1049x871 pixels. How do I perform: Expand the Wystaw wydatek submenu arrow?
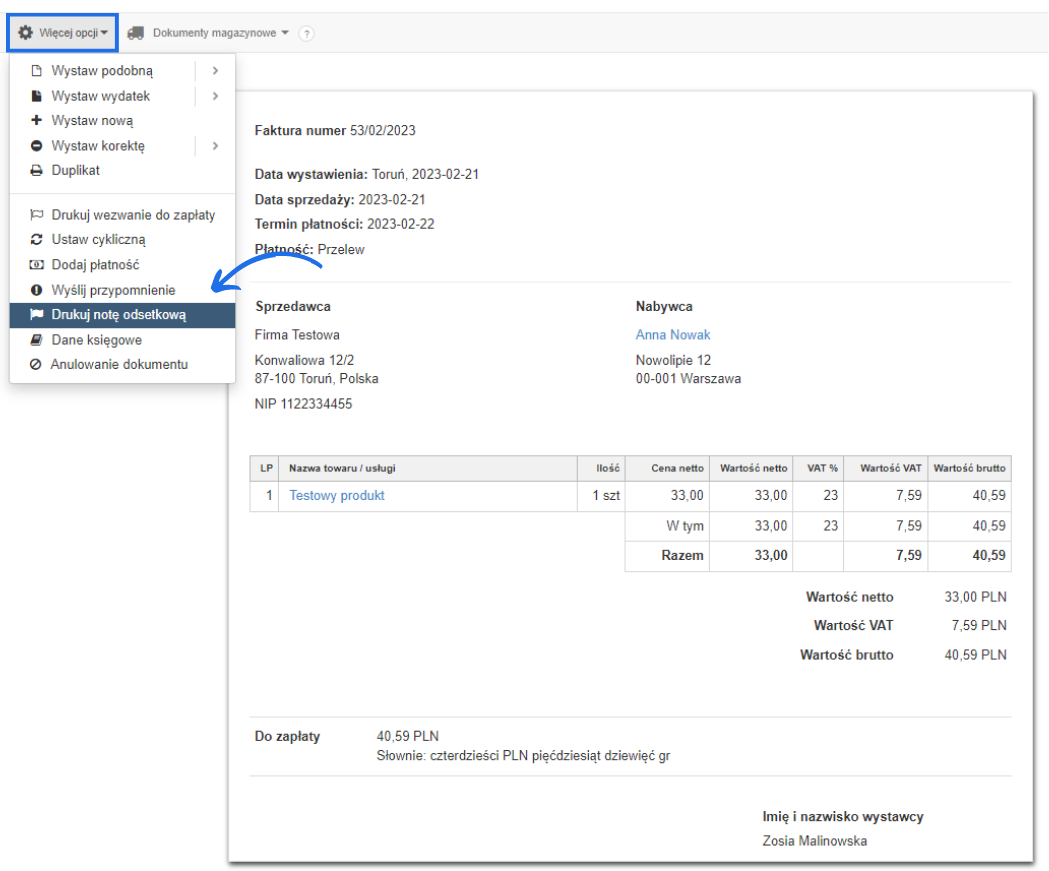pyautogui.click(x=215, y=96)
